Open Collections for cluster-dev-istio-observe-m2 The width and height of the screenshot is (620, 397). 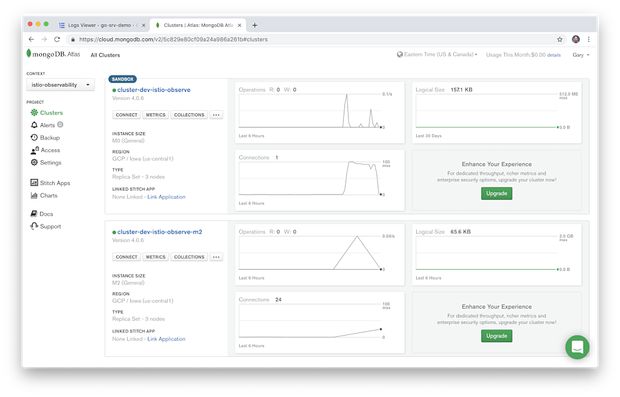coord(189,257)
